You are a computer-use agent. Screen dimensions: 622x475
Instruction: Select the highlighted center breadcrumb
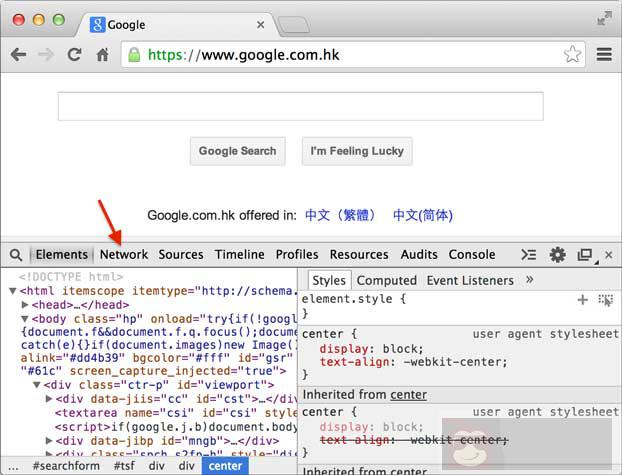click(225, 465)
